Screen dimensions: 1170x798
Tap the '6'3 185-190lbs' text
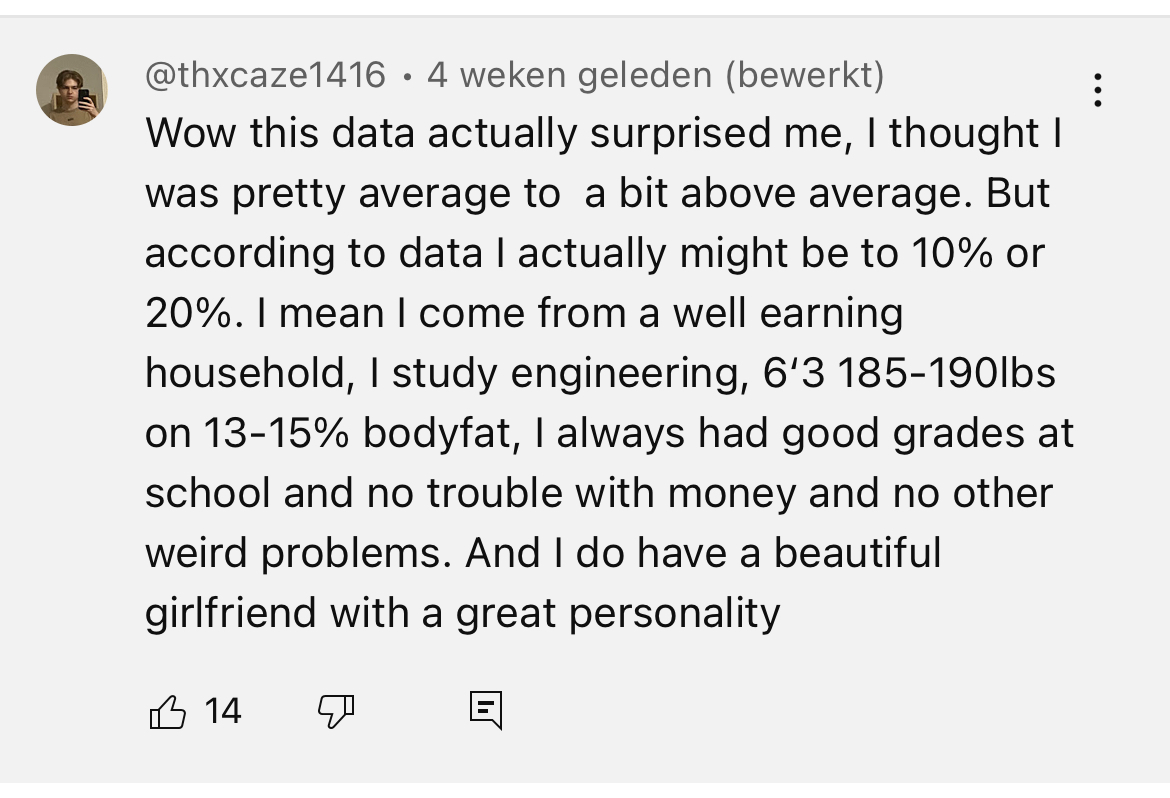coord(909,372)
